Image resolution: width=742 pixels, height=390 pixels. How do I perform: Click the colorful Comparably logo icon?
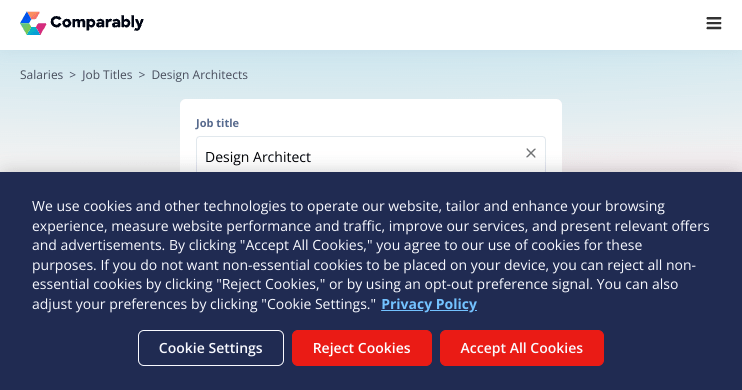[x=33, y=23]
